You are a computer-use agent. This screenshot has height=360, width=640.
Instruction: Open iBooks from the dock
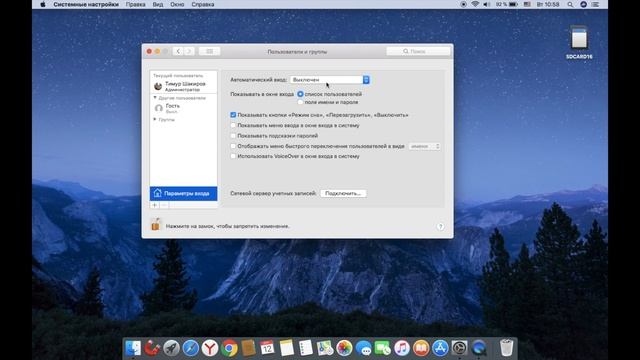pyautogui.click(x=421, y=348)
